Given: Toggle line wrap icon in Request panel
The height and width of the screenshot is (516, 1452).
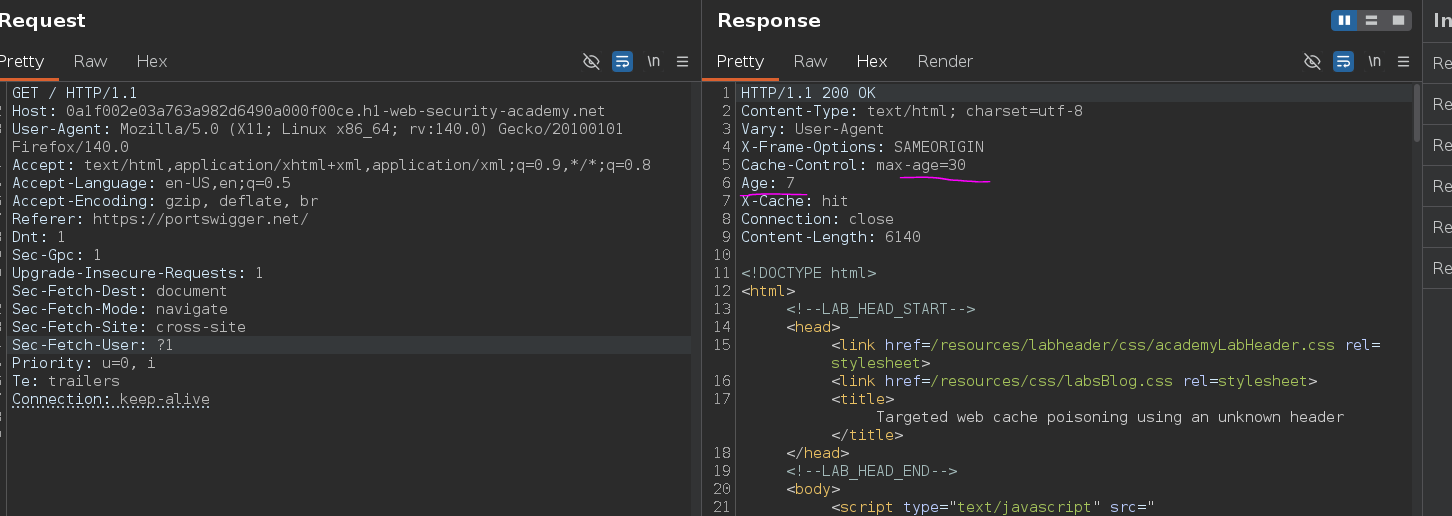Looking at the screenshot, I should (622, 61).
